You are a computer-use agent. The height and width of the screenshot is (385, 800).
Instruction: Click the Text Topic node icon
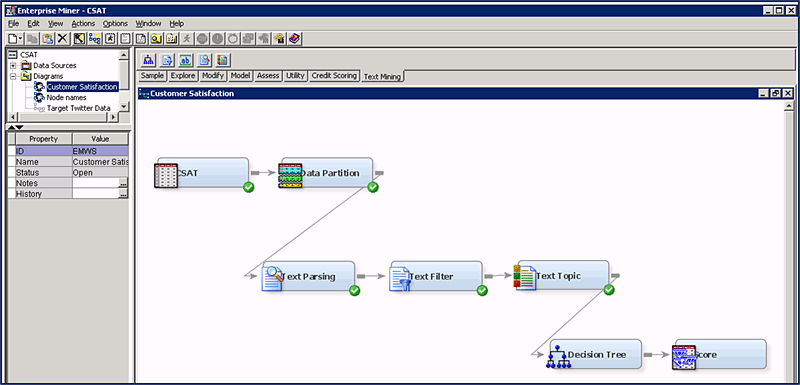coord(524,277)
